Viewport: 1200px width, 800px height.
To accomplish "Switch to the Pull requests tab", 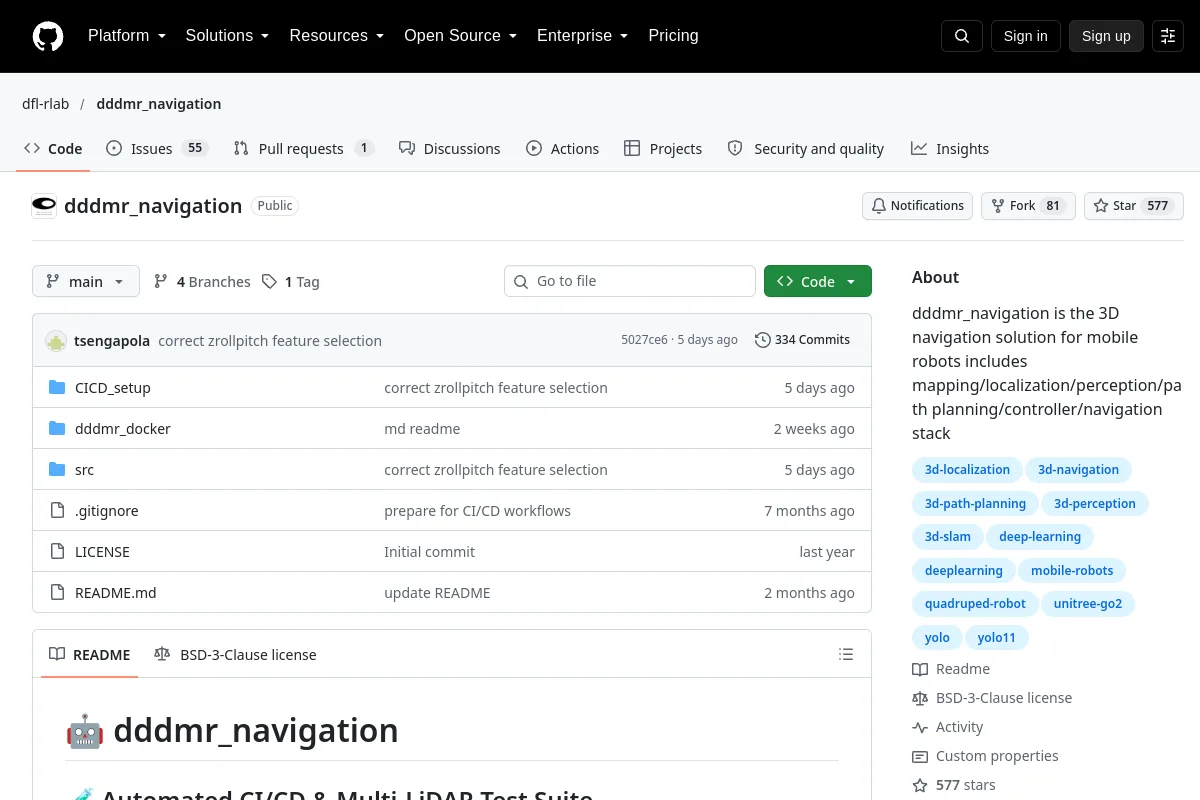I will click(x=304, y=149).
